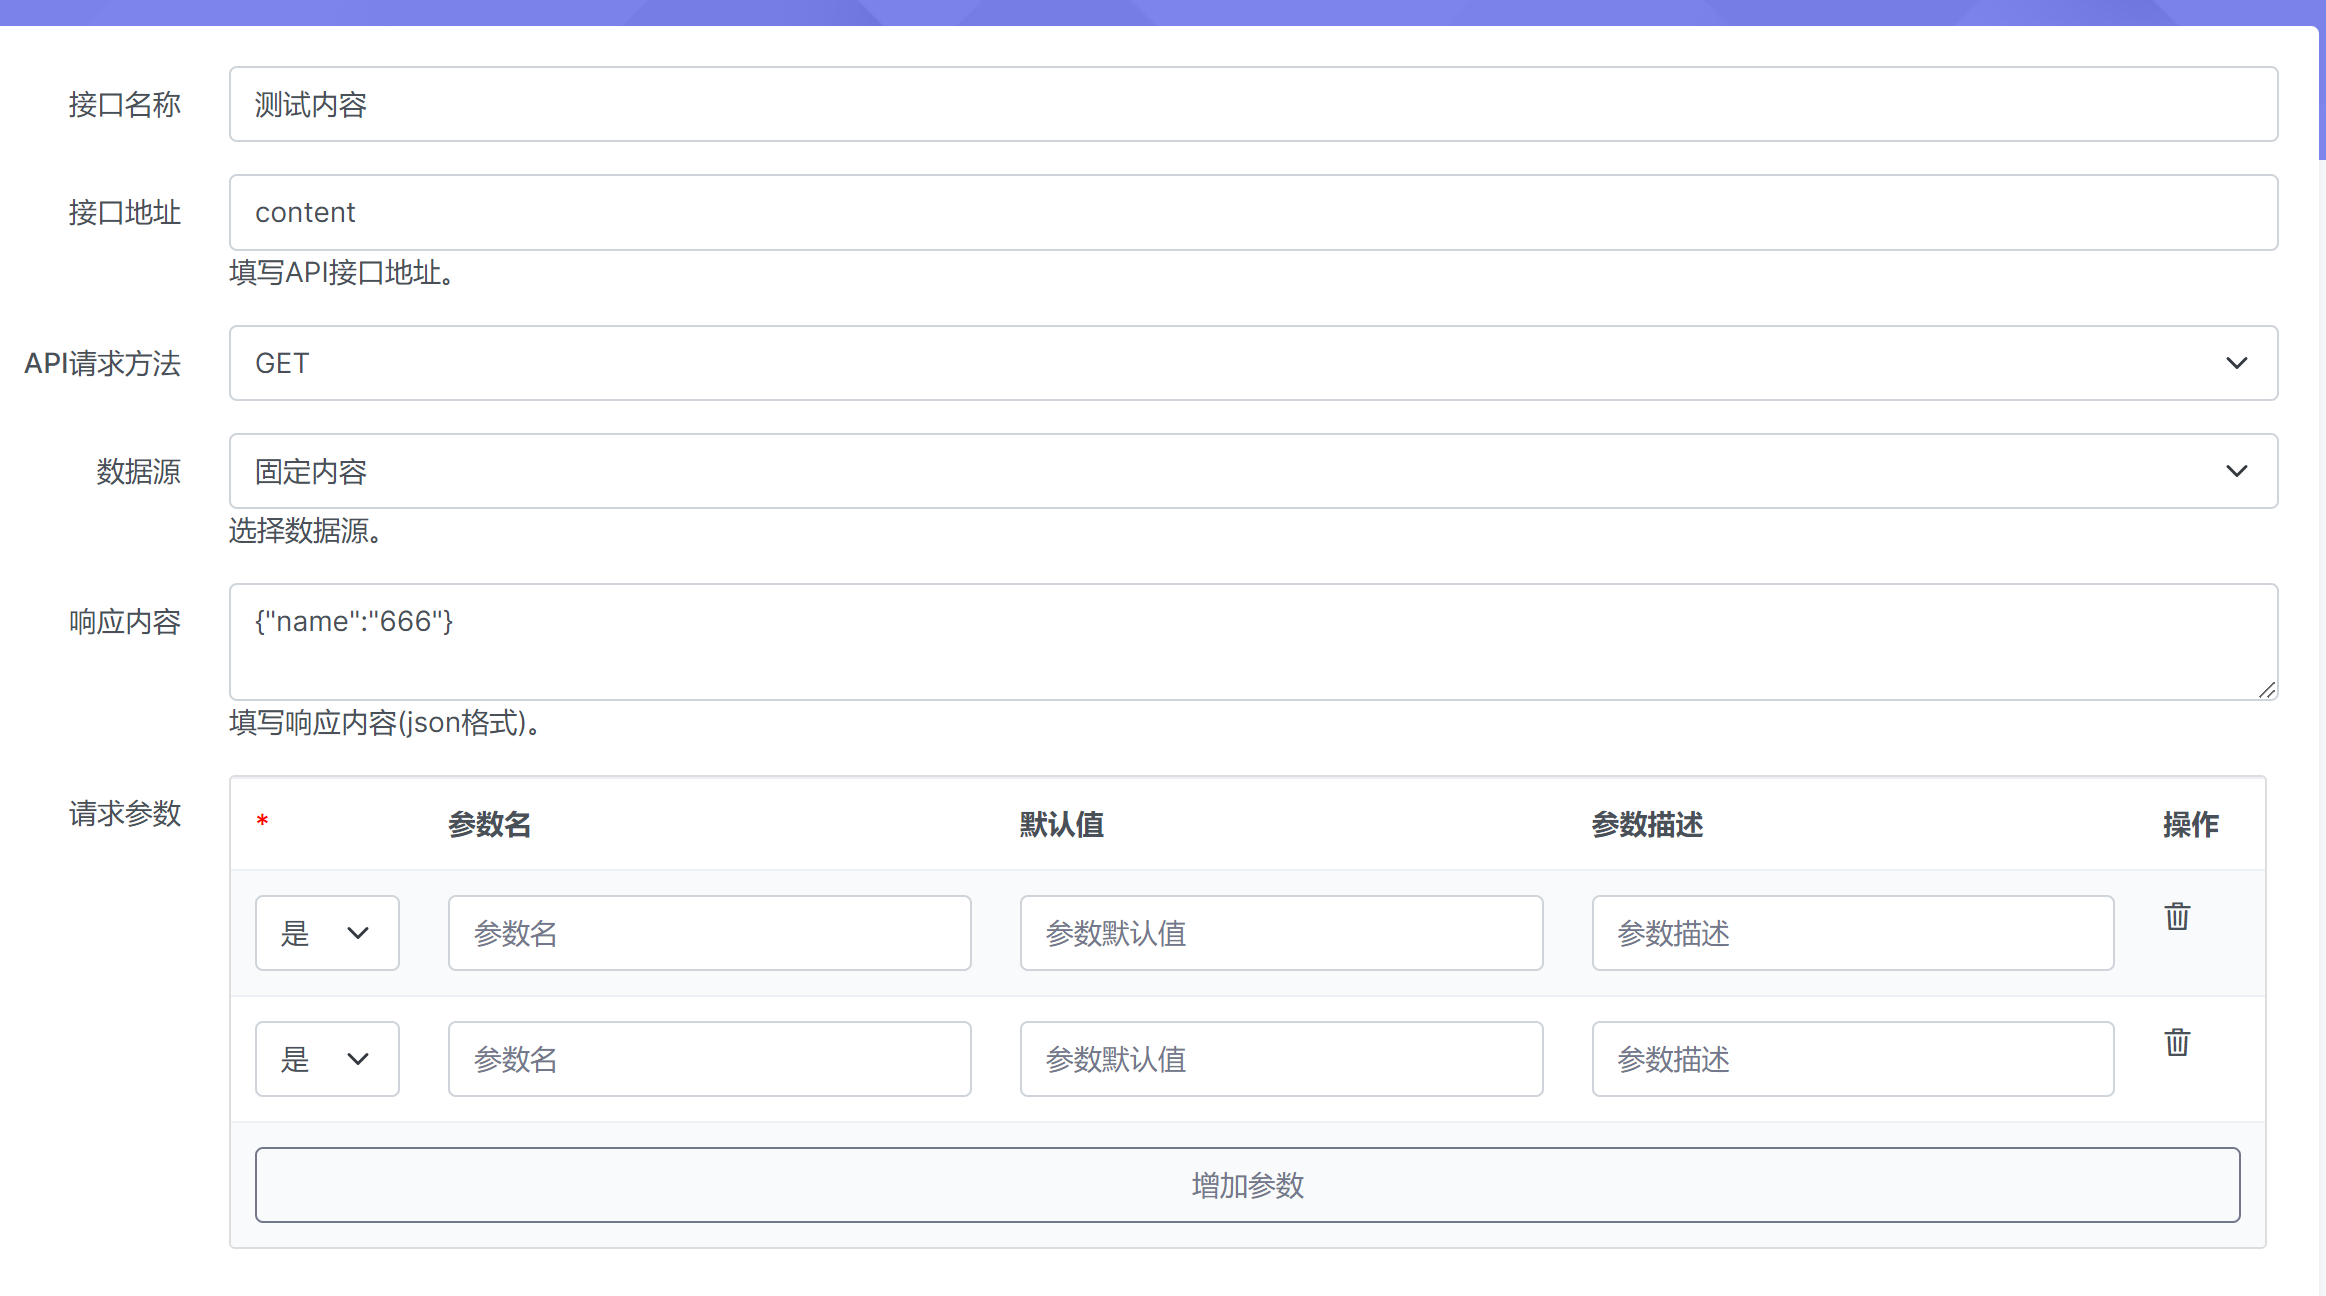Screen dimensions: 2326x1296
Task: Click the second row 参数名 input
Action: point(709,1059)
